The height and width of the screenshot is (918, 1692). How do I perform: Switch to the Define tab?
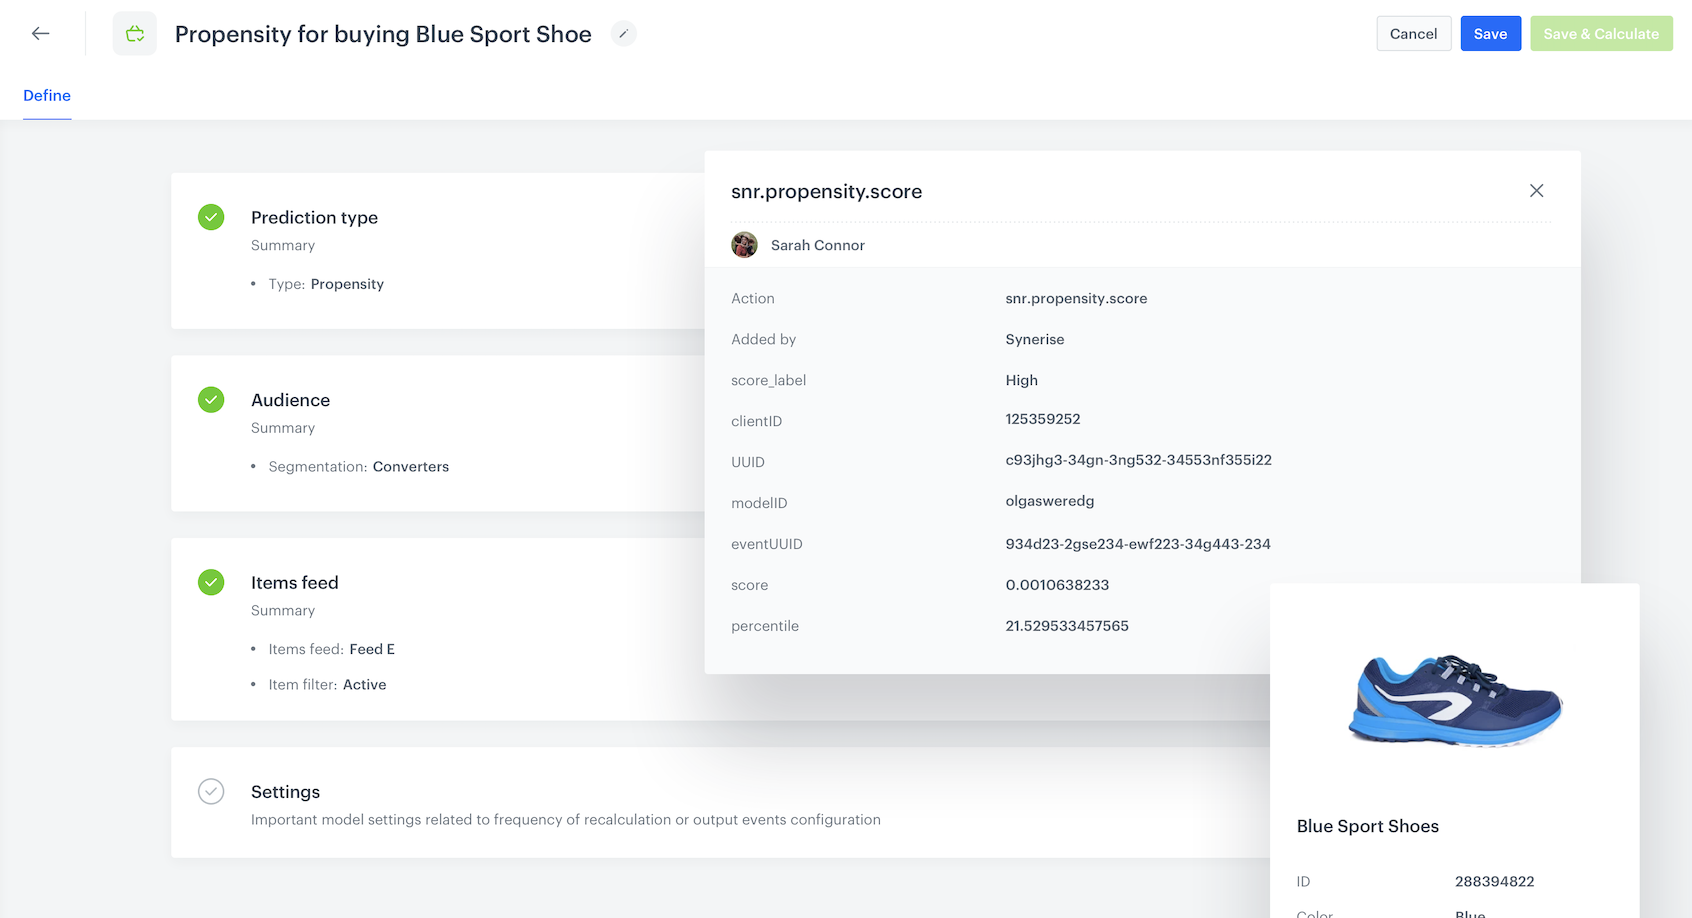[x=47, y=95]
